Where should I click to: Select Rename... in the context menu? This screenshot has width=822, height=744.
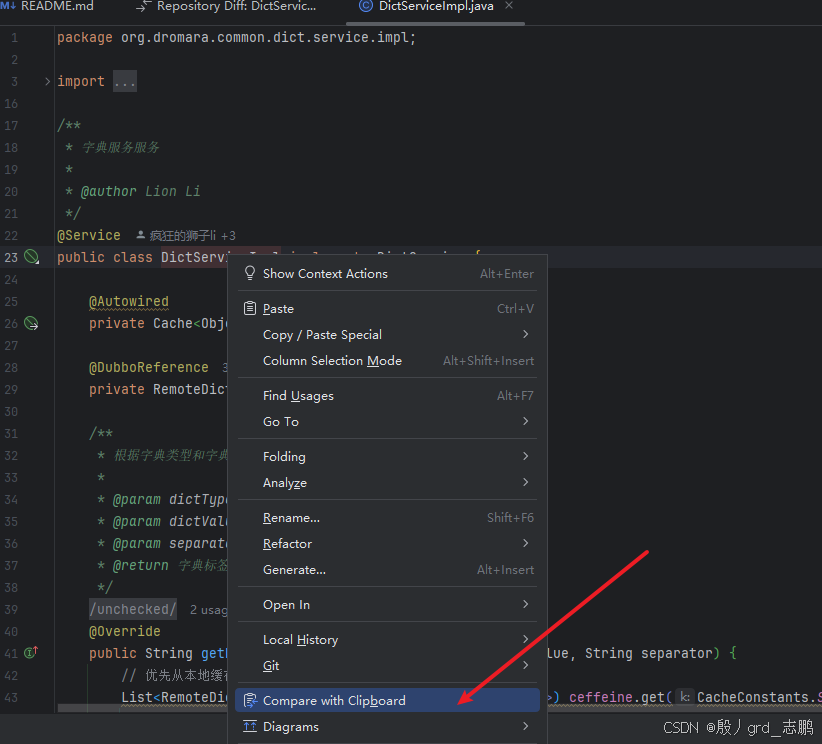[x=387, y=518]
